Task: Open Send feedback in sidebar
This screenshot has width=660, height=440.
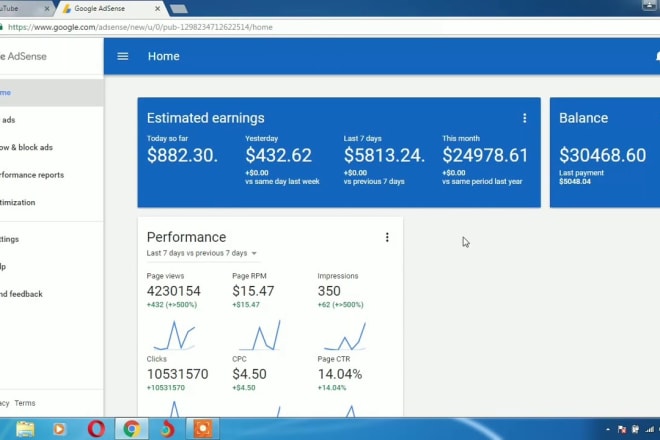Action: click(x=51, y=294)
